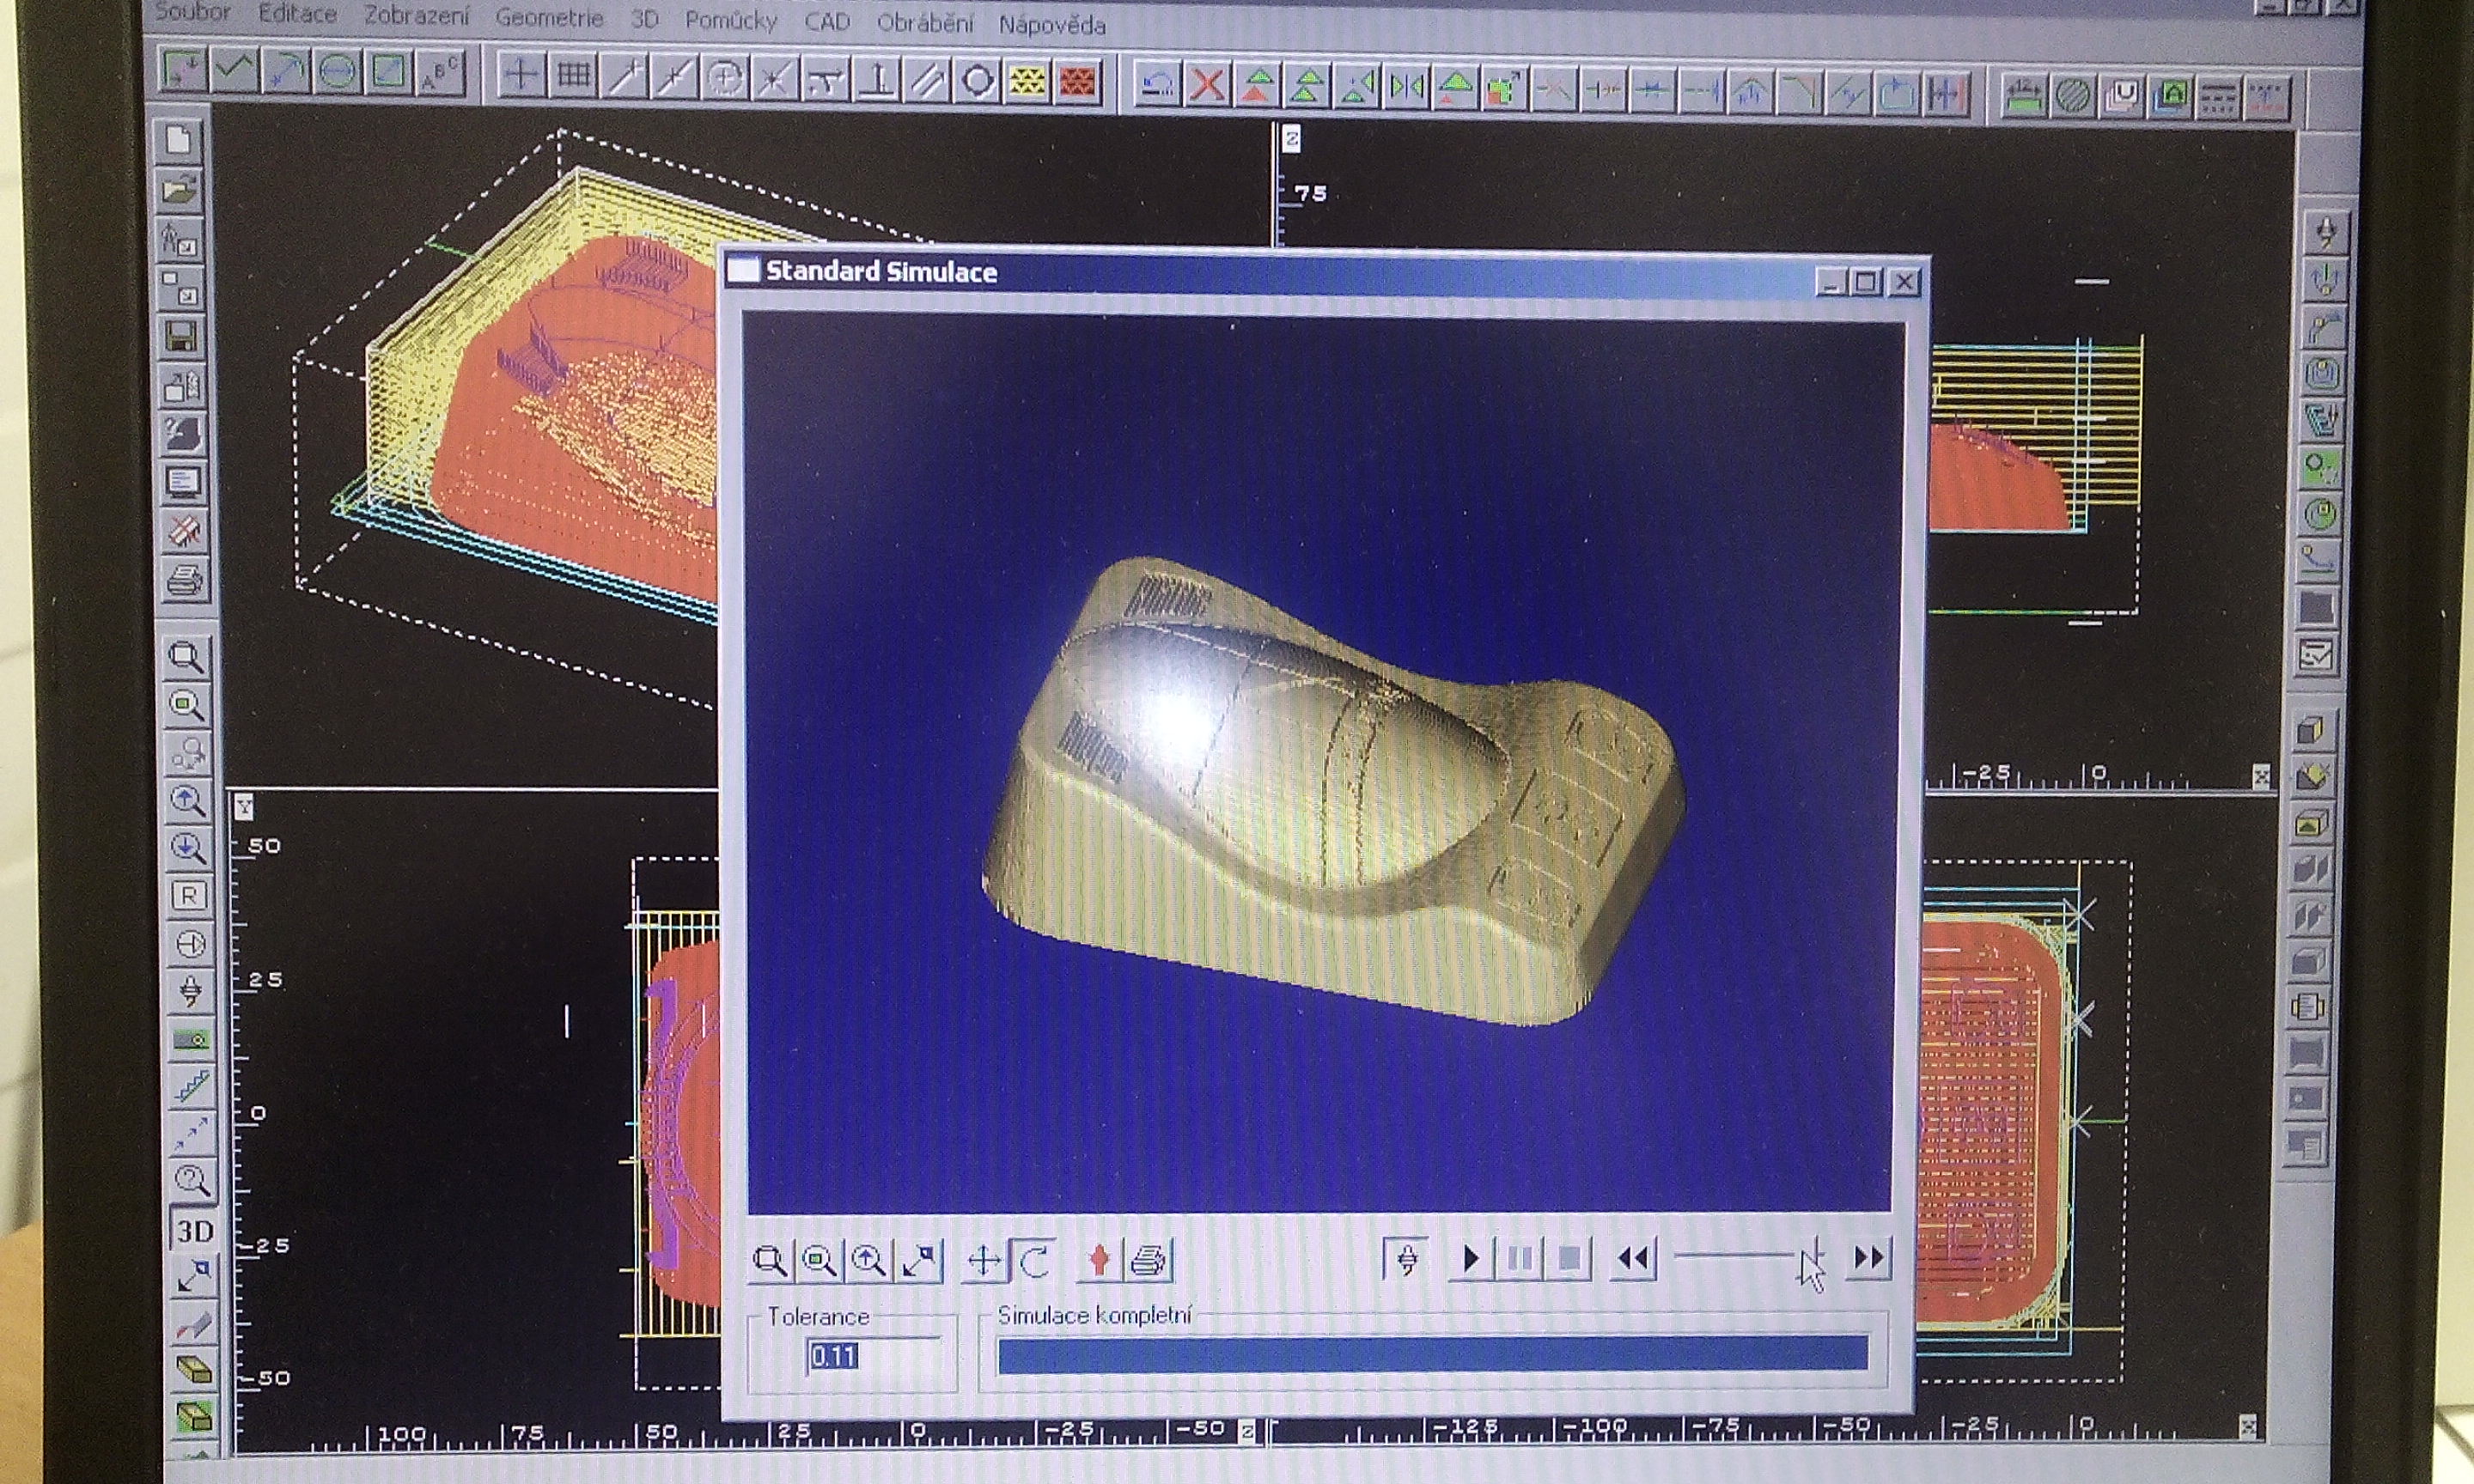The image size is (2474, 1484).
Task: Select the circle geometry tool
Action: [336, 73]
